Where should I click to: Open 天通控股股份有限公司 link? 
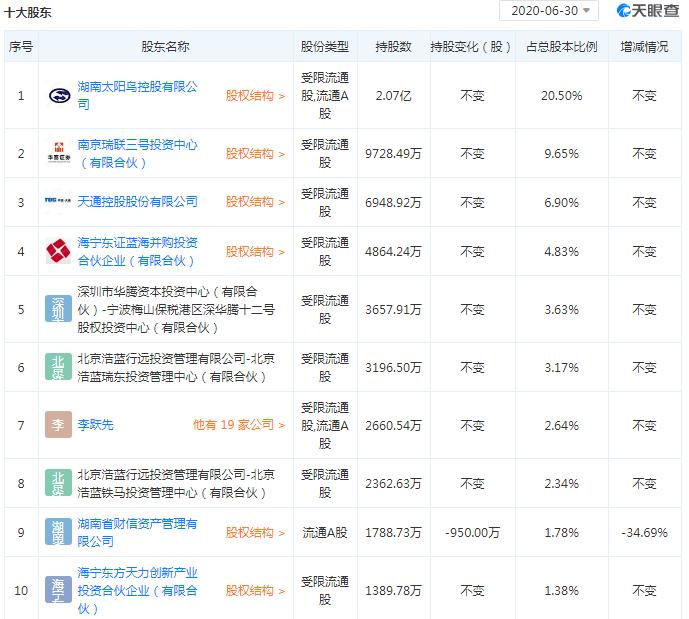tap(138, 202)
